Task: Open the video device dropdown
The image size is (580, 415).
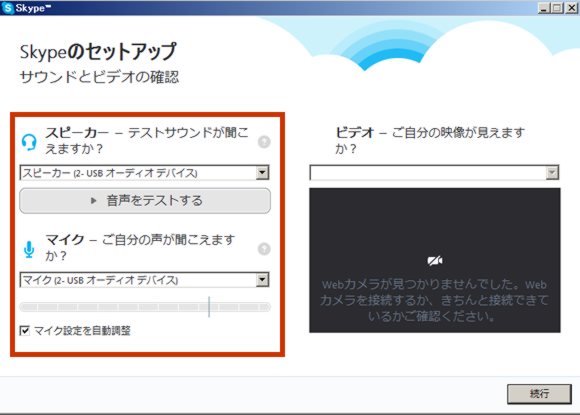Action: click(x=434, y=173)
